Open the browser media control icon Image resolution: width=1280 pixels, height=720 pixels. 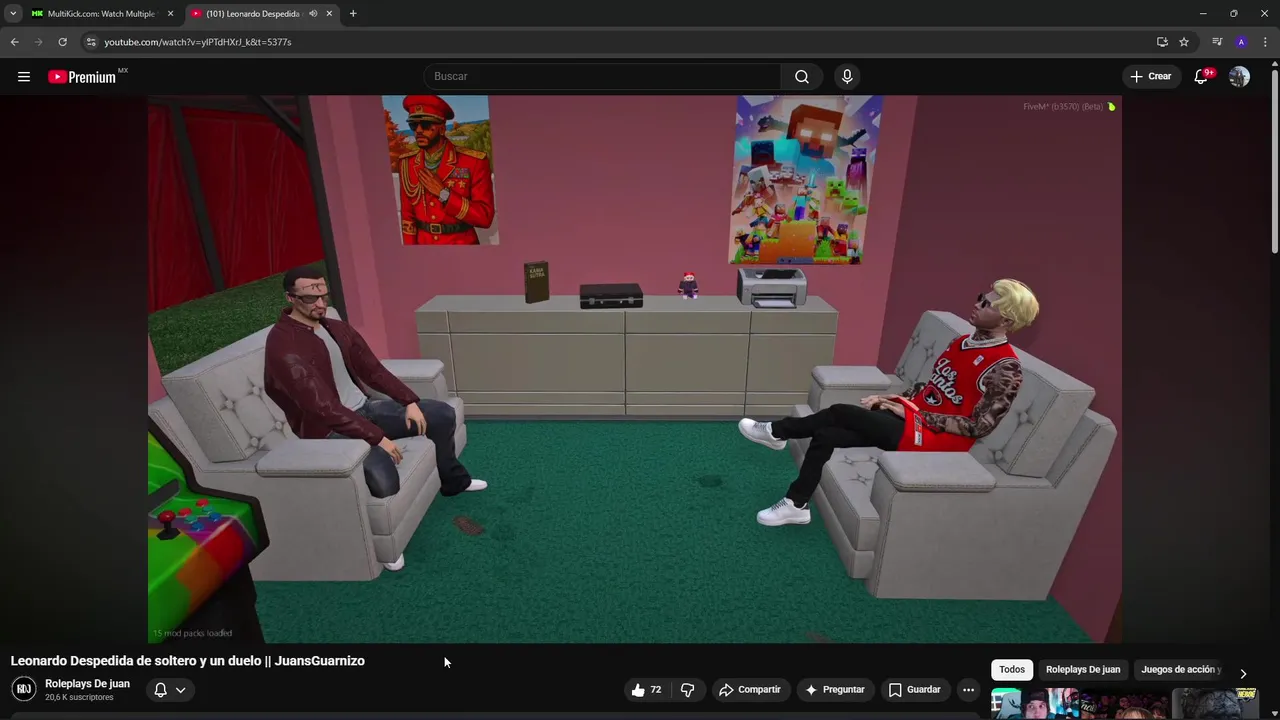point(1217,42)
